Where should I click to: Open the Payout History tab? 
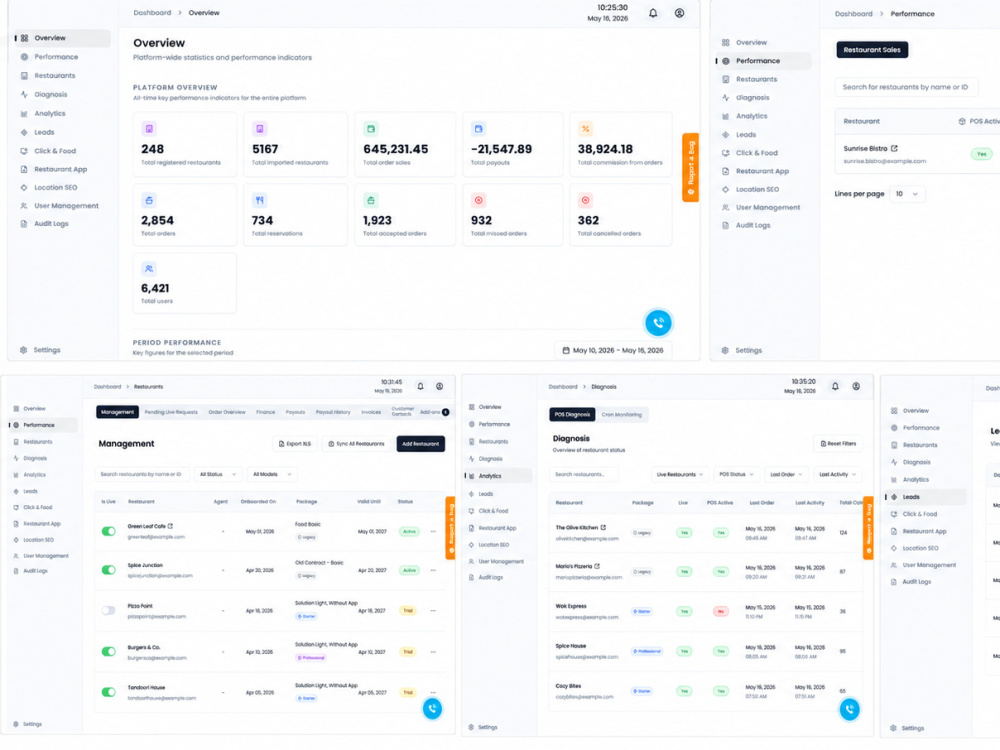click(333, 412)
